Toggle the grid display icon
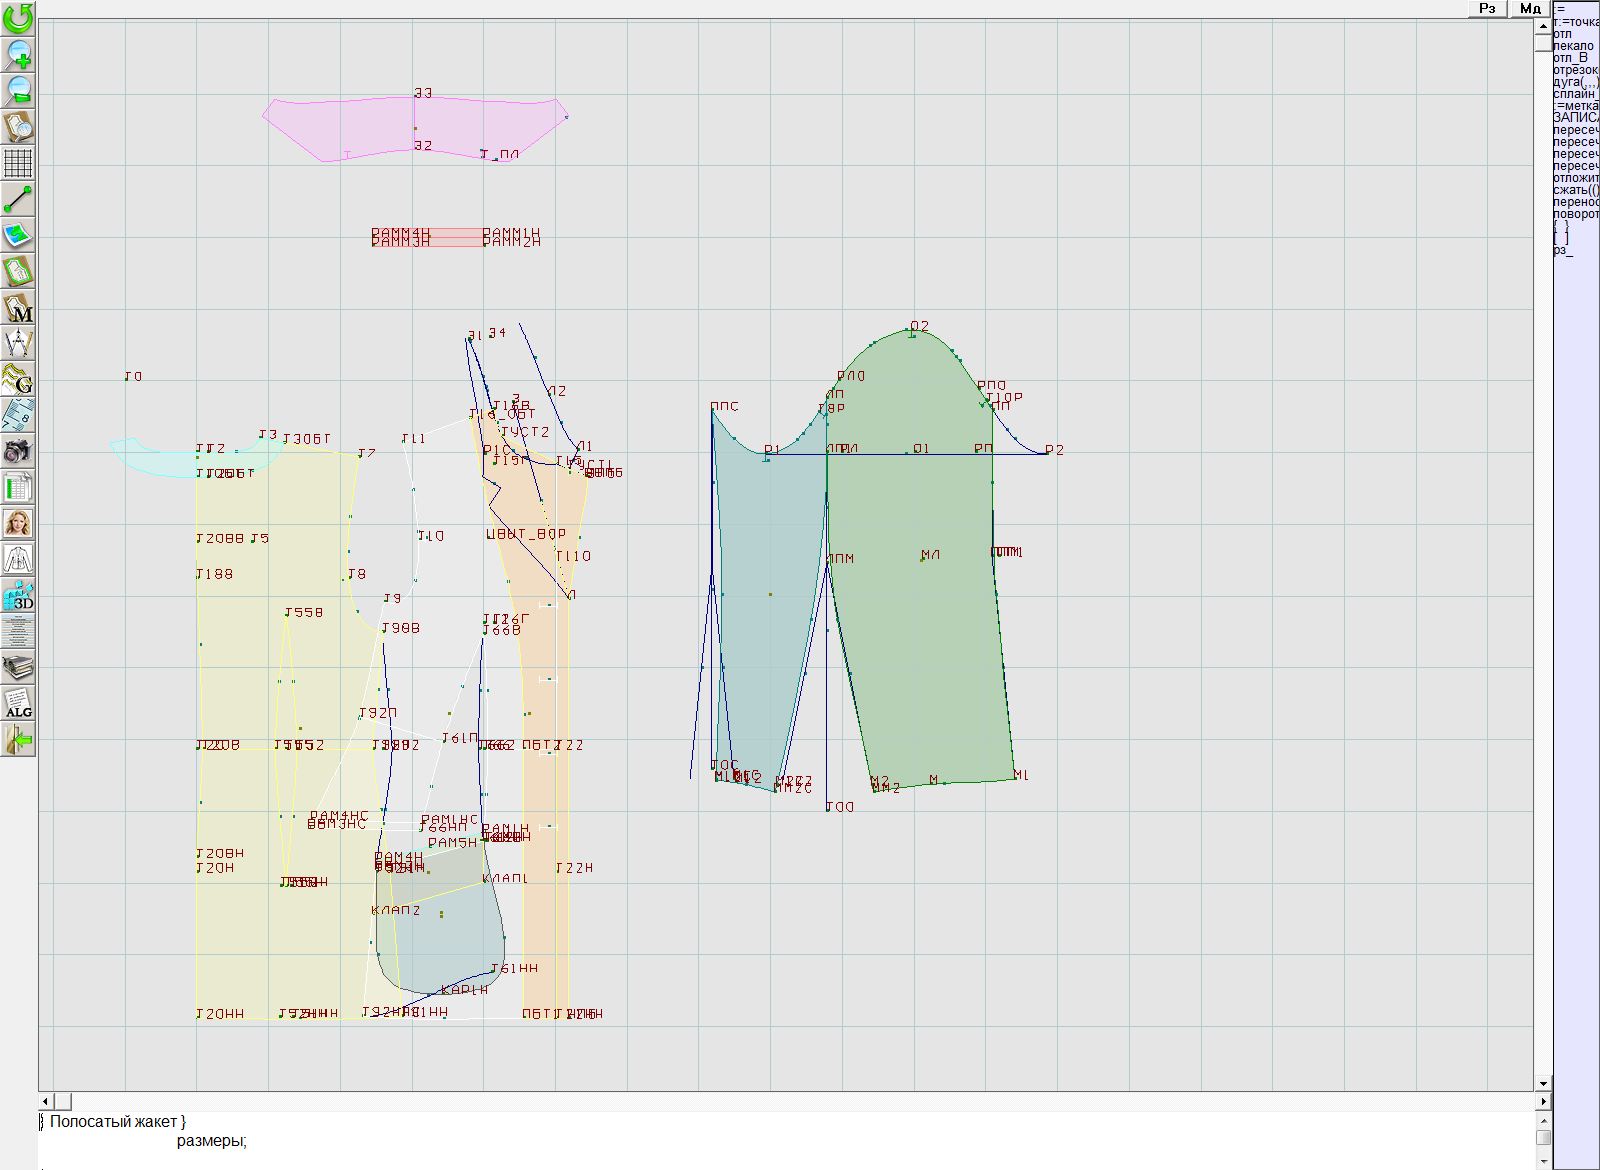This screenshot has height=1170, width=1600. (x=18, y=163)
